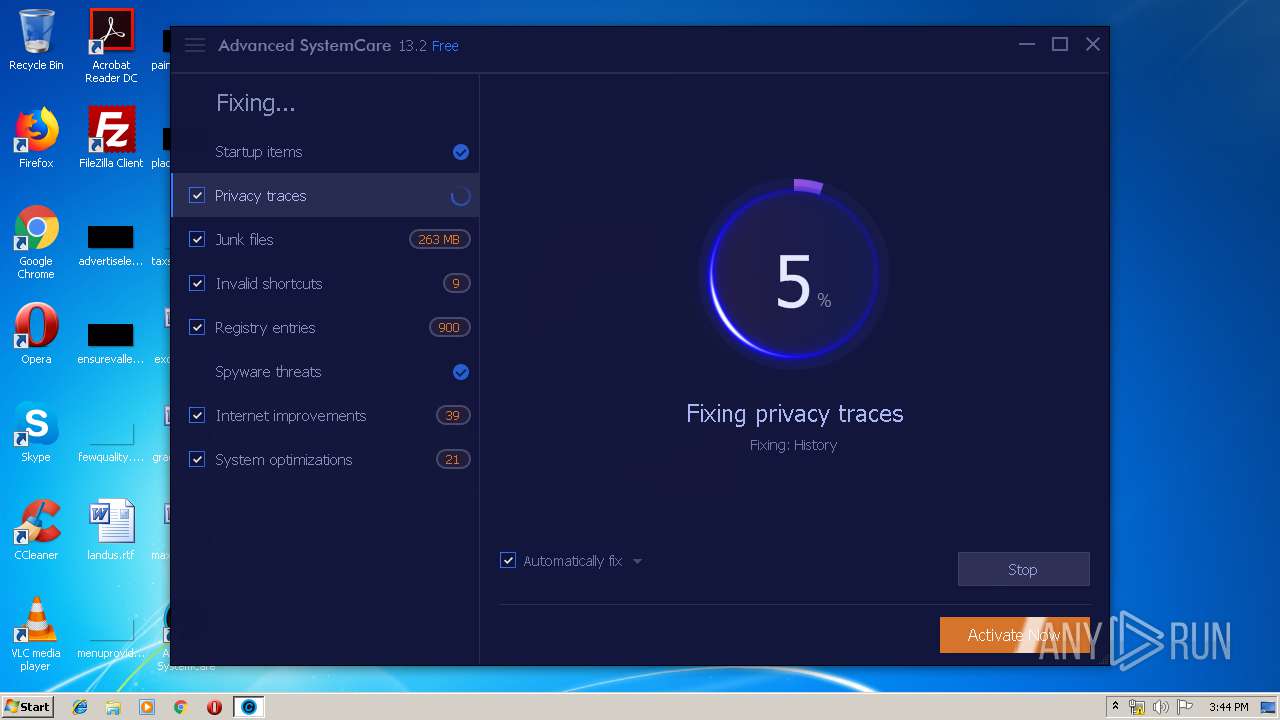Open the Recycle Bin desktop icon

click(36, 40)
